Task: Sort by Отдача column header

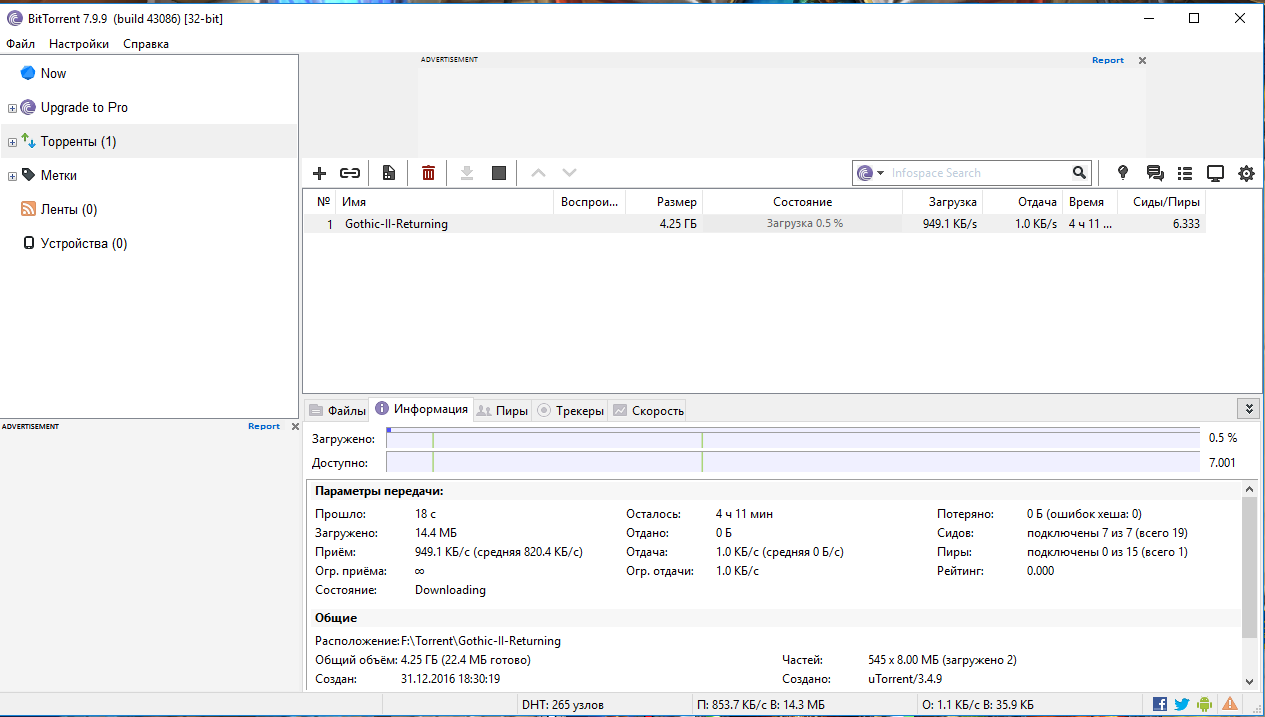Action: point(1022,202)
